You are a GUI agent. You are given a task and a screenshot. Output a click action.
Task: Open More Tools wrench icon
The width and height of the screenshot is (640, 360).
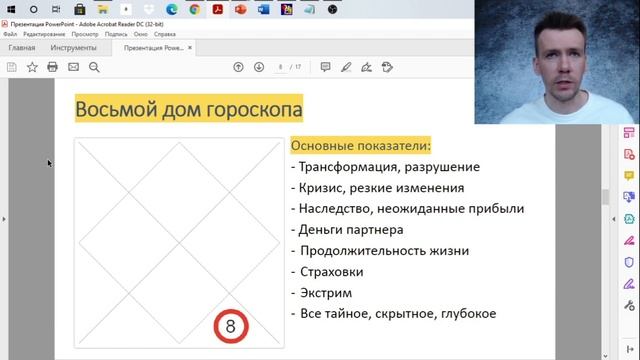point(629,305)
